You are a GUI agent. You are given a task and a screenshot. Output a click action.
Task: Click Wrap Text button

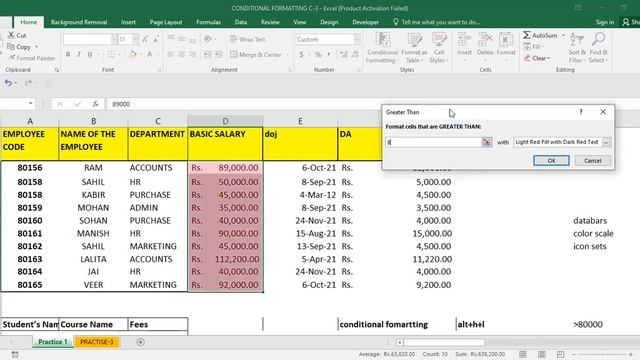pyautogui.click(x=248, y=39)
